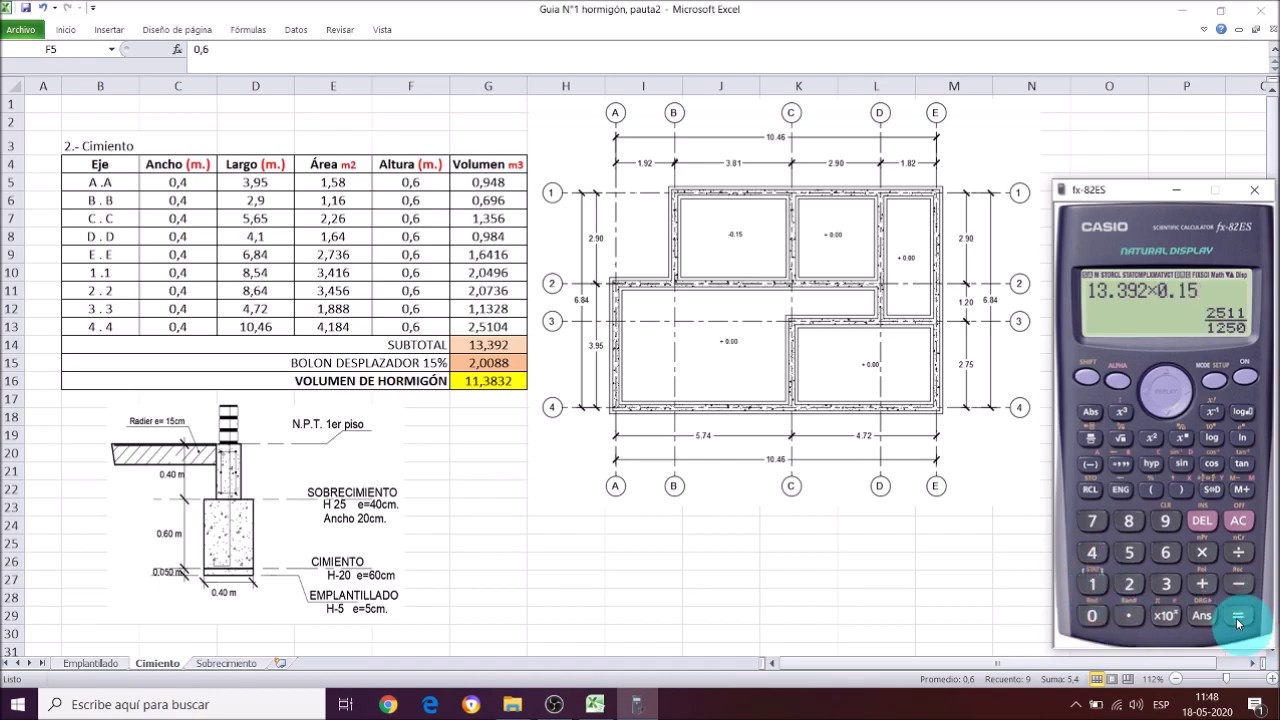
Task: Toggle S⇔D display on calculator
Action: tap(1211, 490)
